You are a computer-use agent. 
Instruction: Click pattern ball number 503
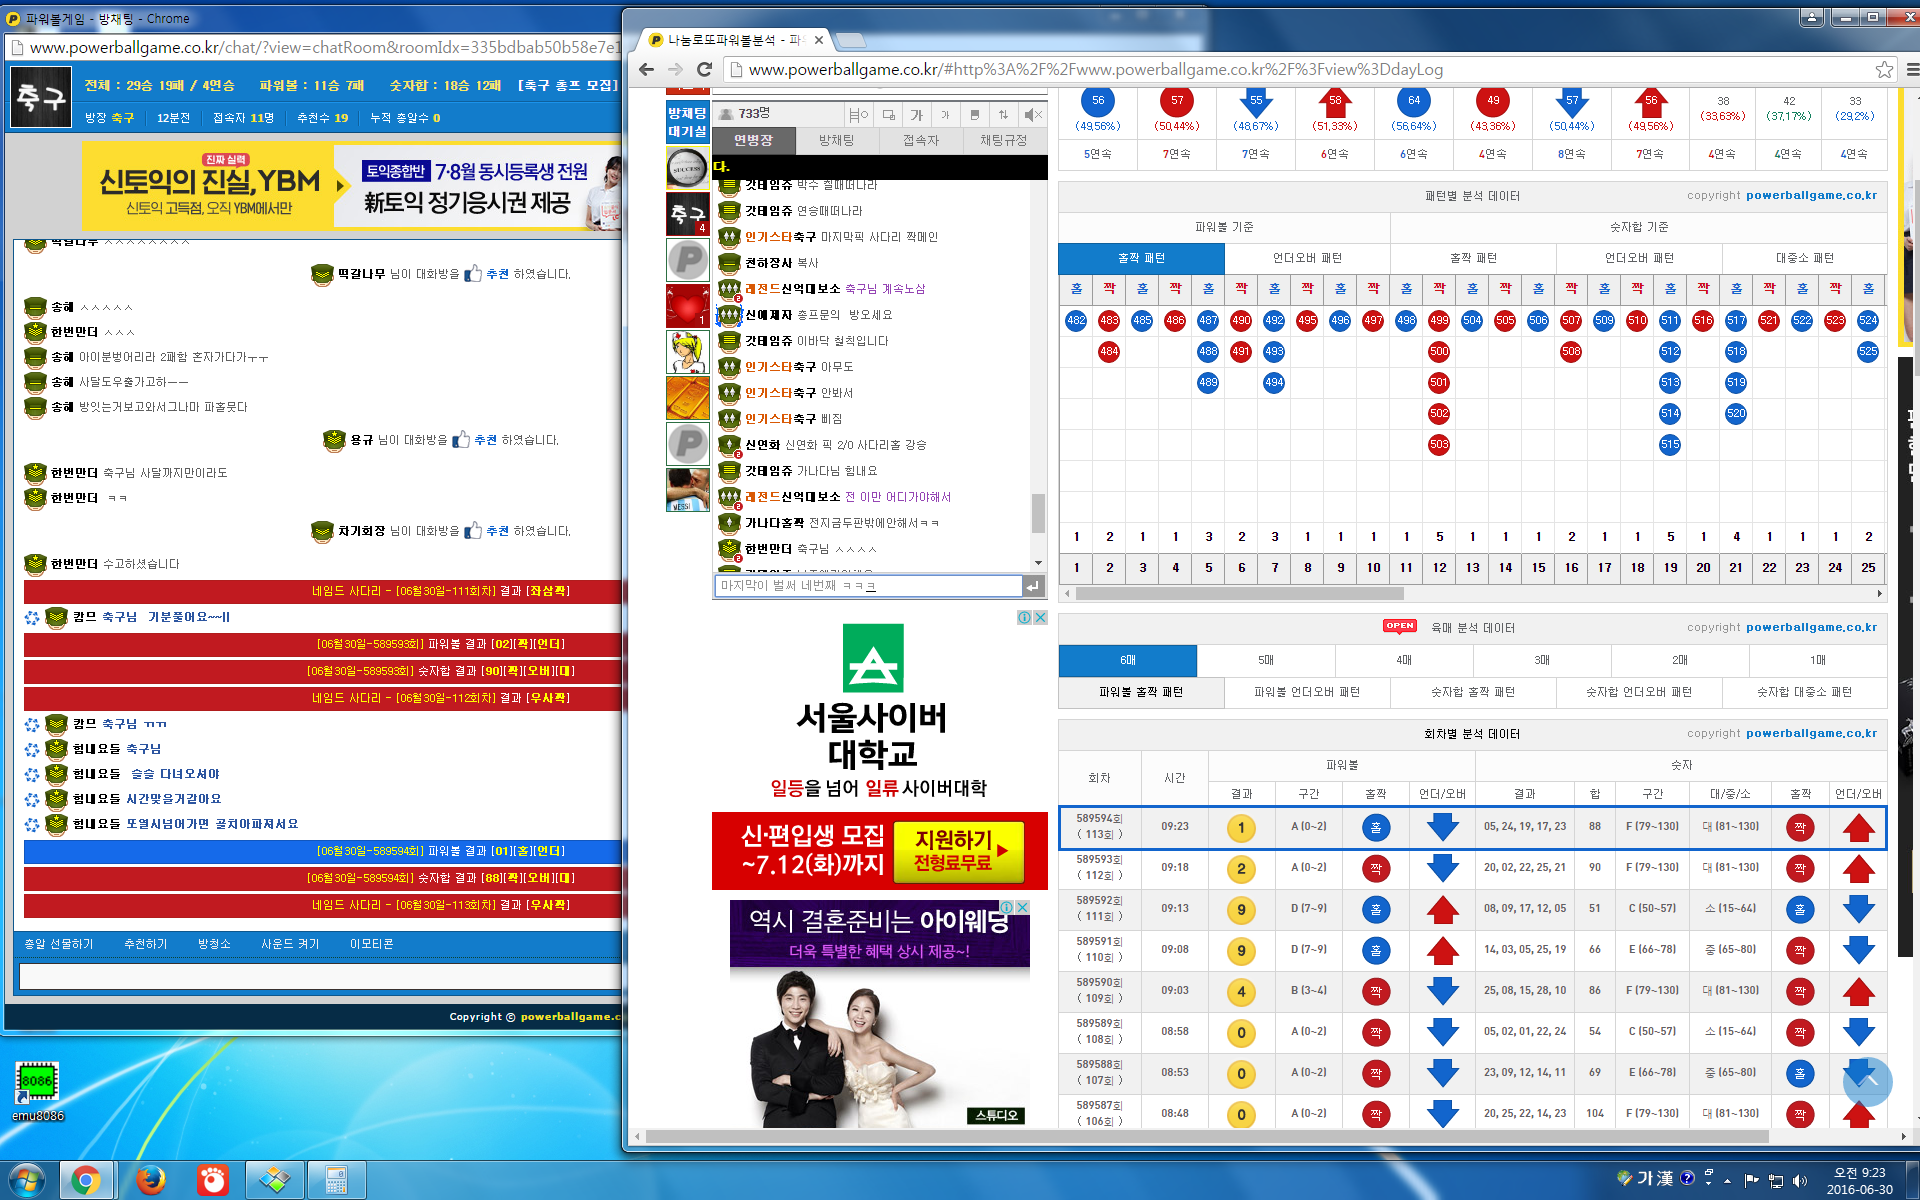[x=1439, y=444]
